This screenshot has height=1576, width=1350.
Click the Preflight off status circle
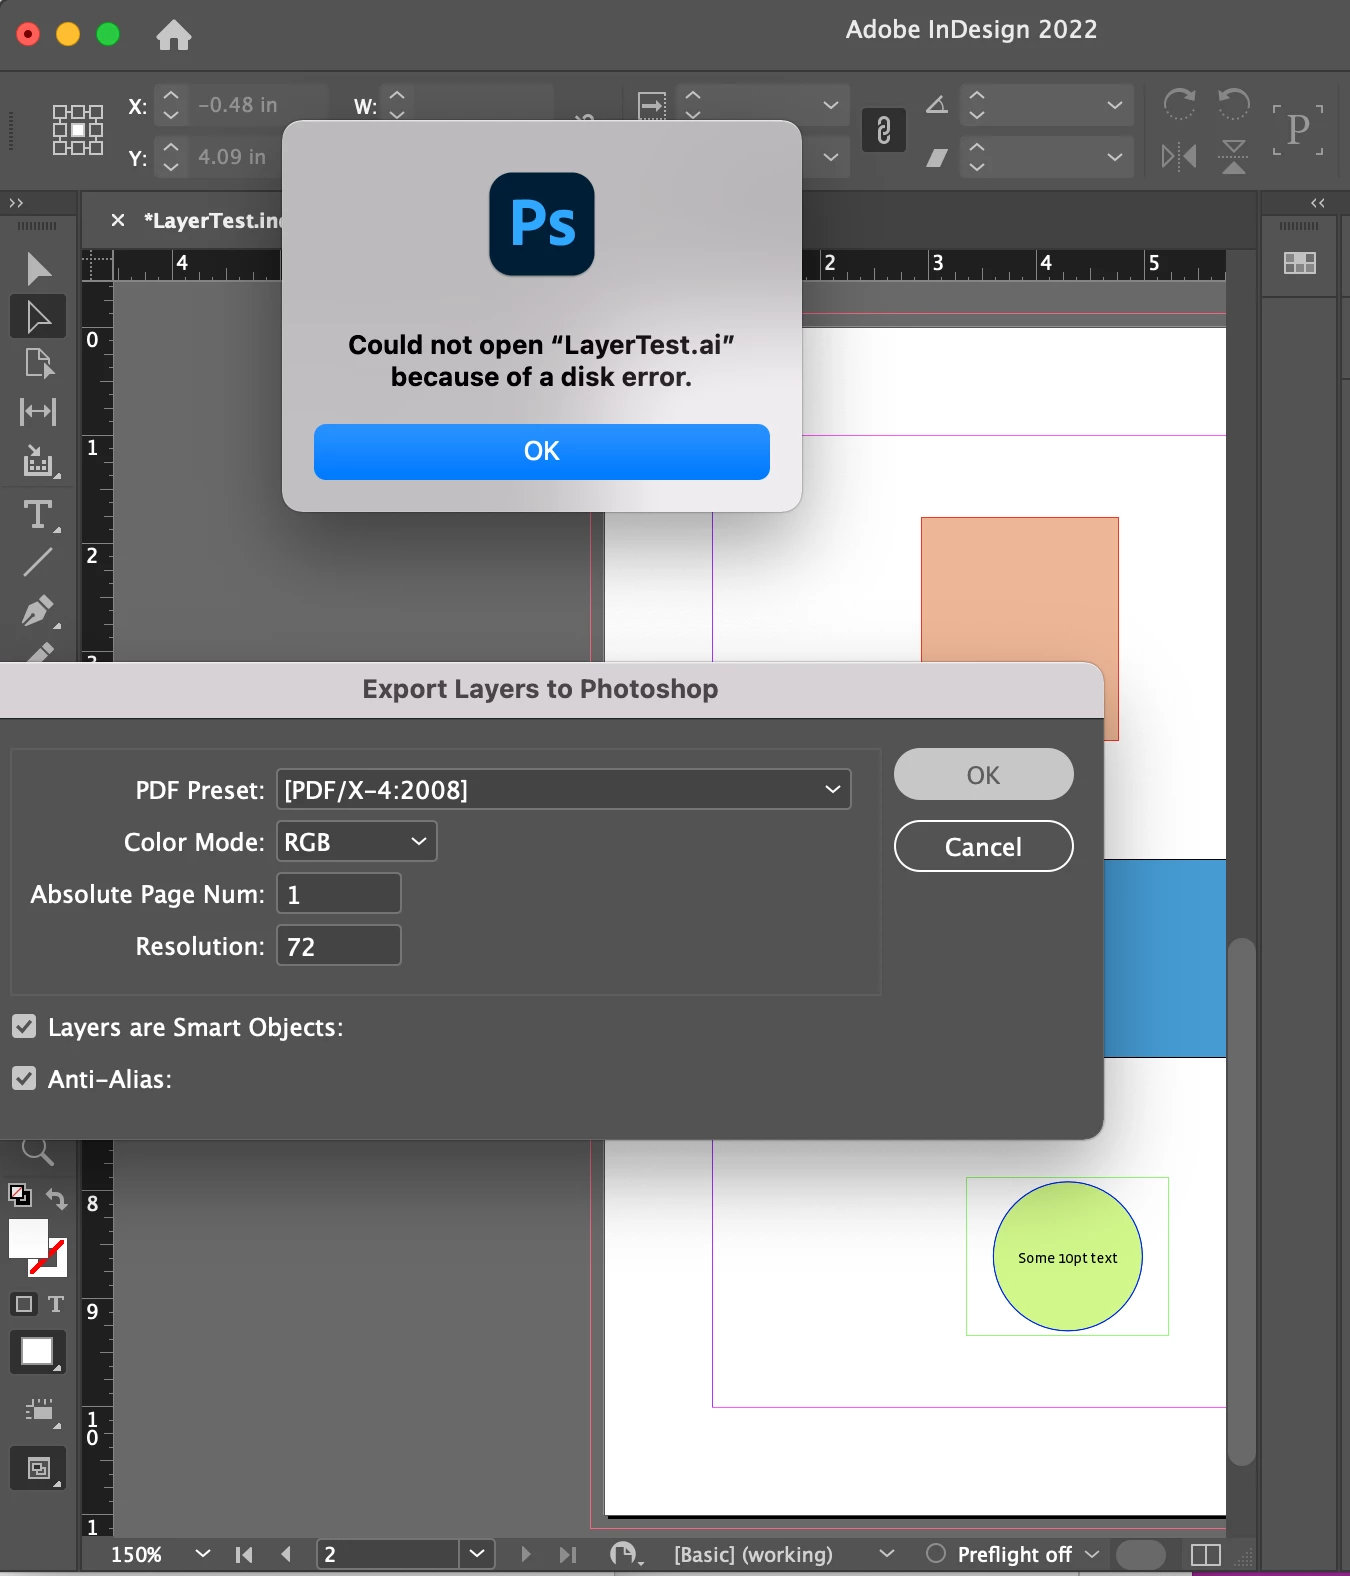936,1553
